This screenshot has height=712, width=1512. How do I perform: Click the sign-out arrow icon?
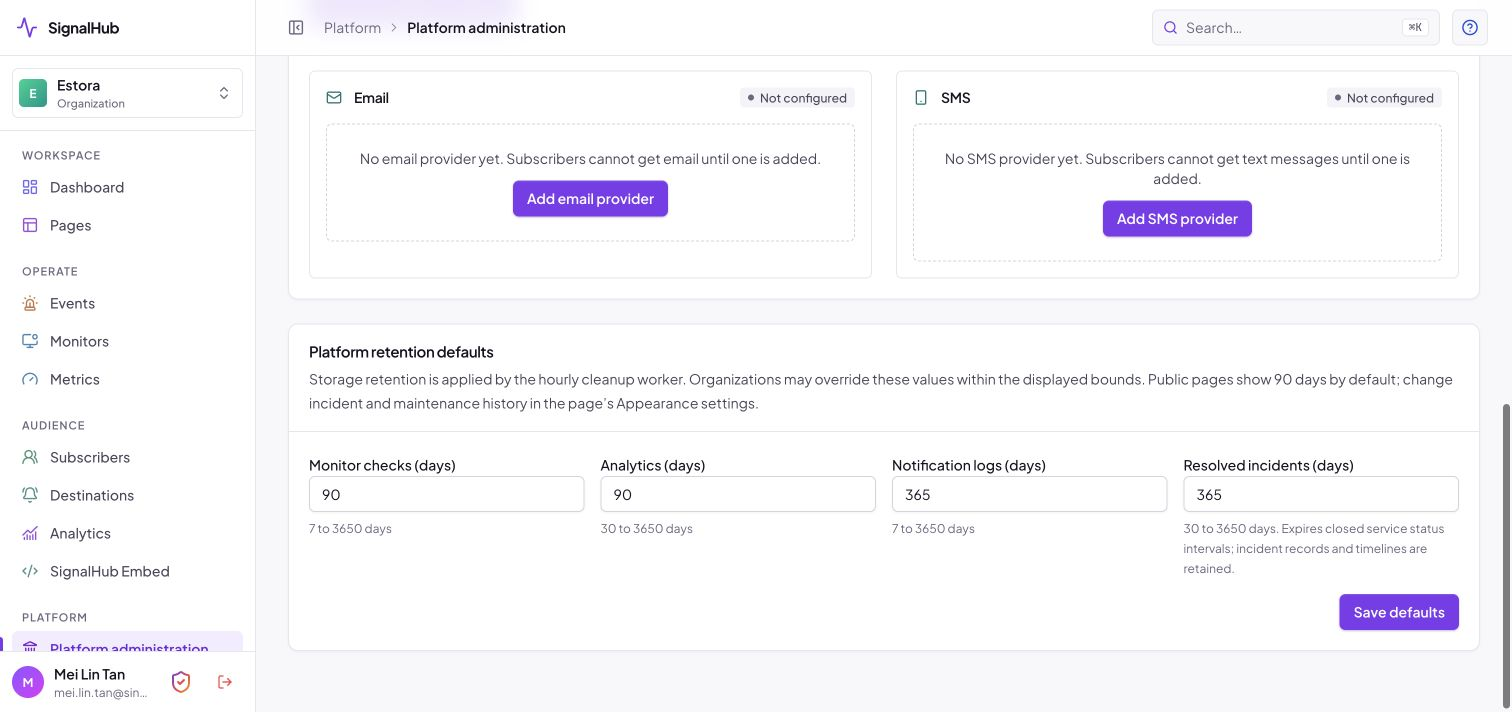click(x=225, y=682)
